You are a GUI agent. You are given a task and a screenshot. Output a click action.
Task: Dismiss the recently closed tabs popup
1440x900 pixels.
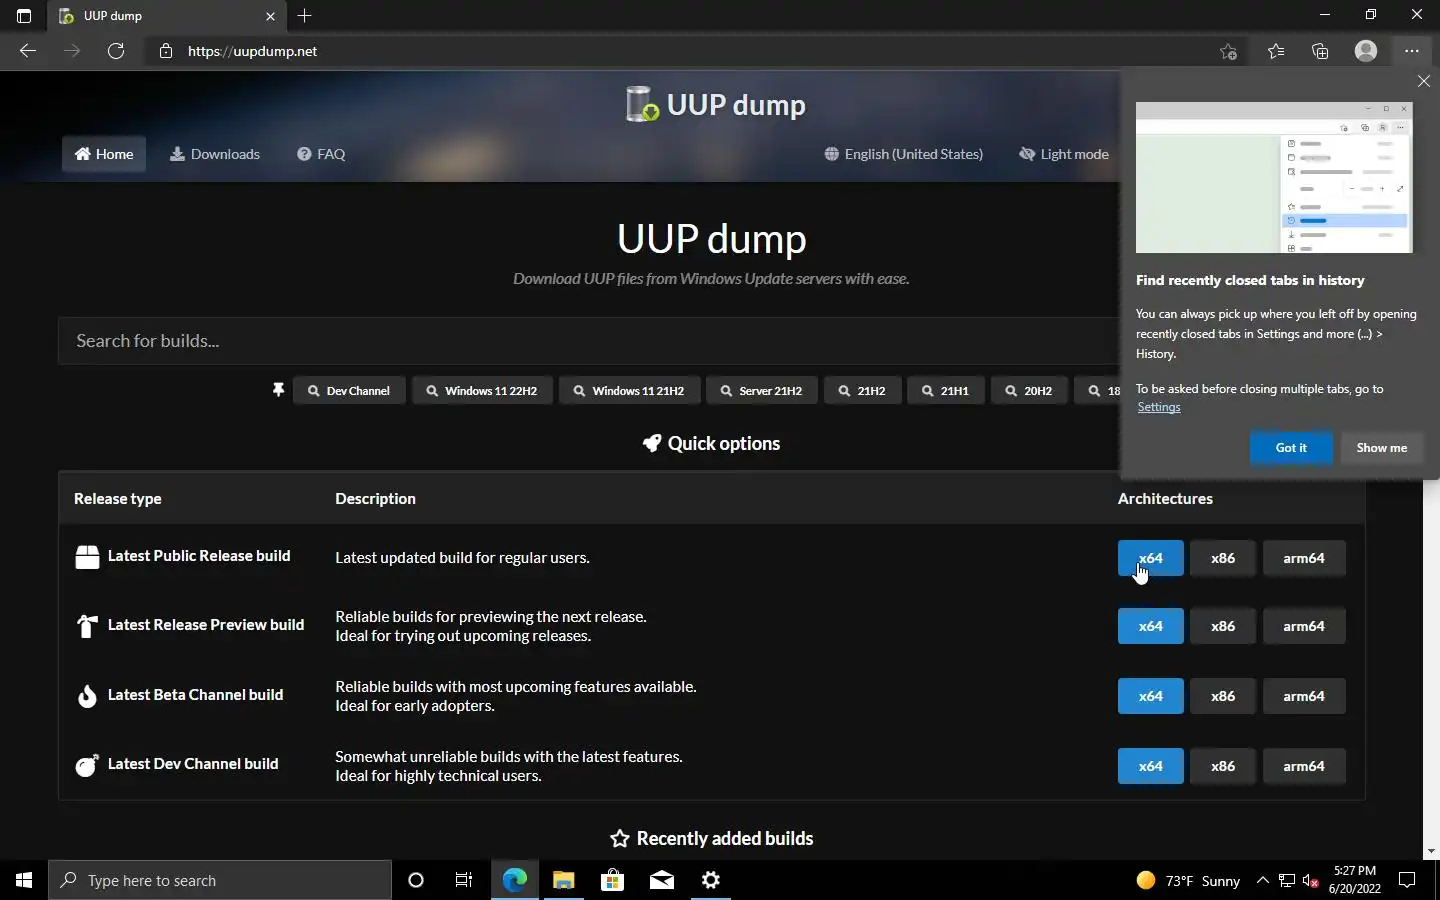[x=1424, y=81]
